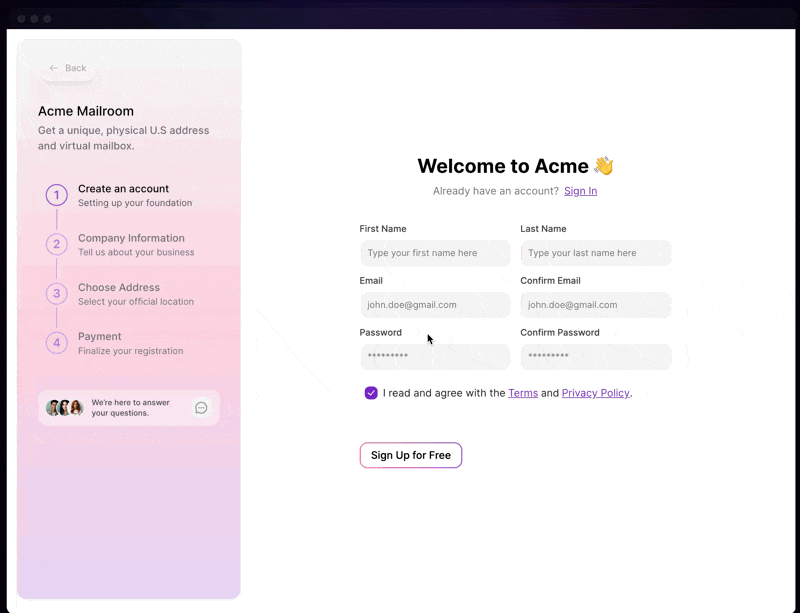Click the step 3 circle for Choose Address

point(57,293)
